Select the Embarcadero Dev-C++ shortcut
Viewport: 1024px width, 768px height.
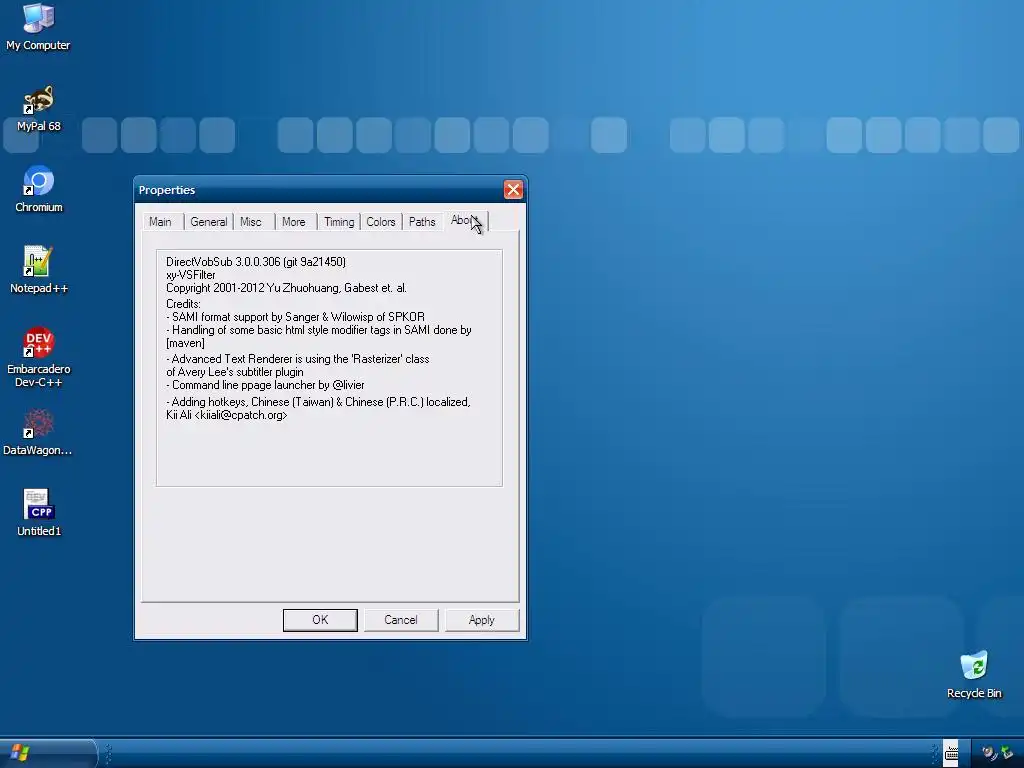point(39,357)
